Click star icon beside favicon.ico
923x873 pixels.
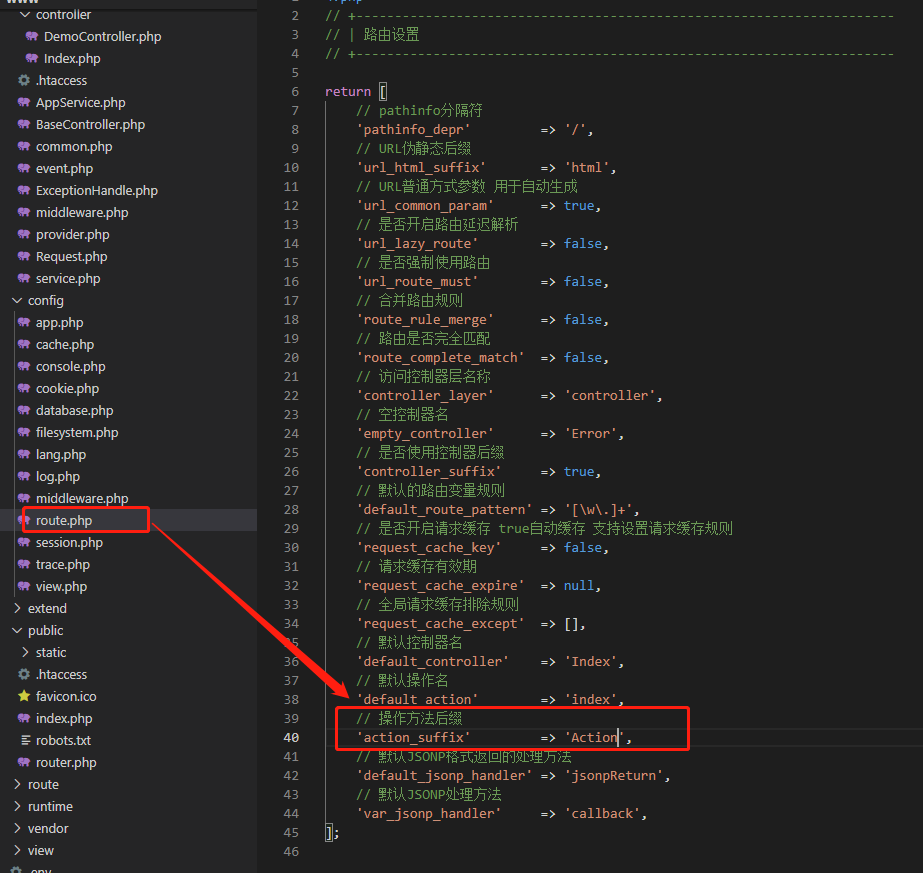coord(24,696)
